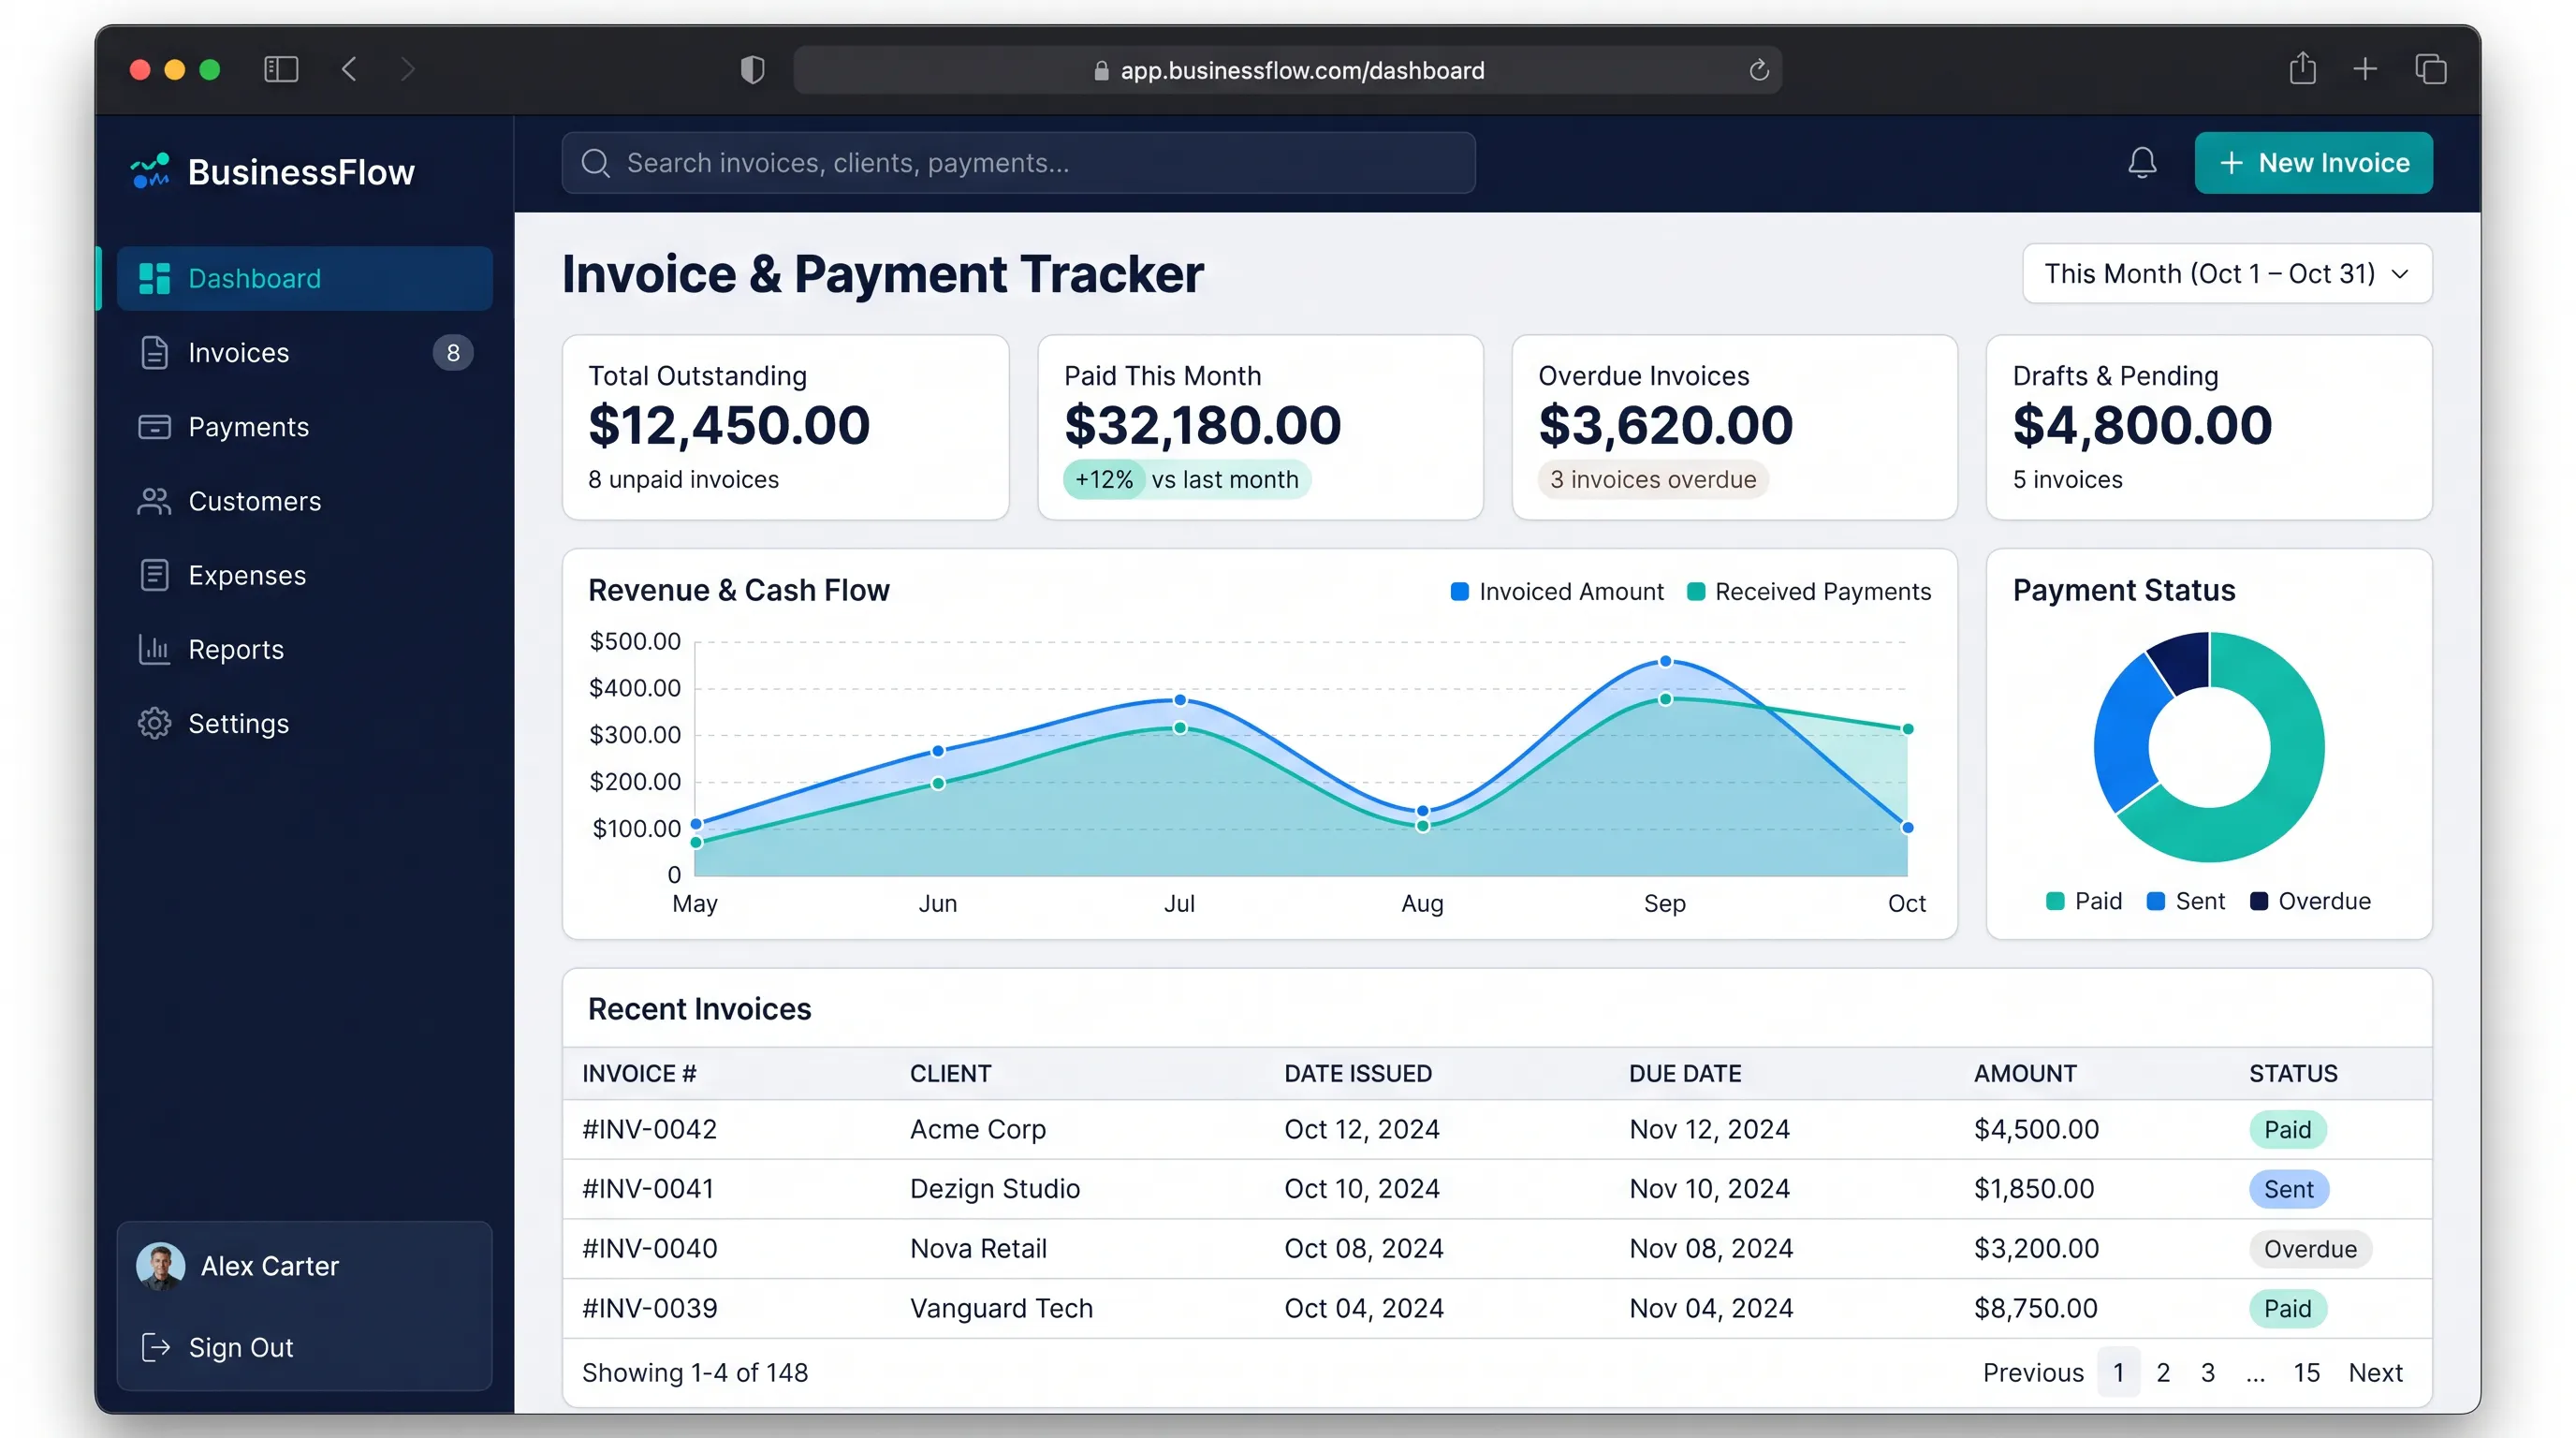Toggle Invoiced Amount legend swatch
The width and height of the screenshot is (2576, 1438).
click(x=1459, y=591)
